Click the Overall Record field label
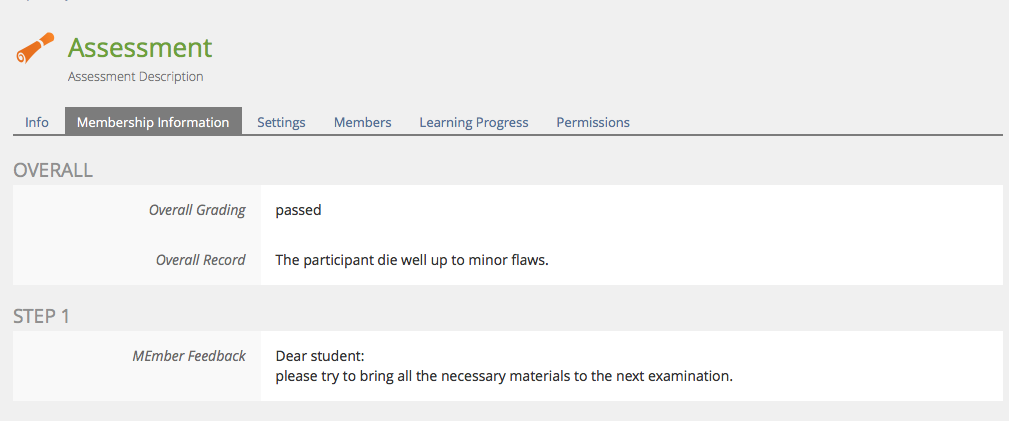 click(200, 260)
